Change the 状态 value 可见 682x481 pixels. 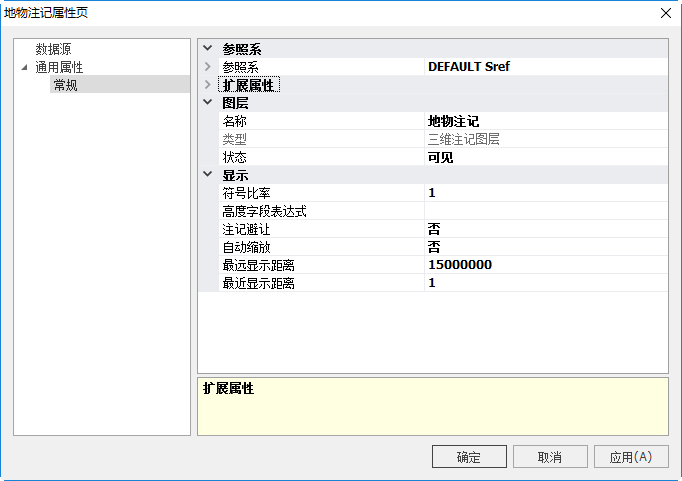pyautogui.click(x=545, y=157)
